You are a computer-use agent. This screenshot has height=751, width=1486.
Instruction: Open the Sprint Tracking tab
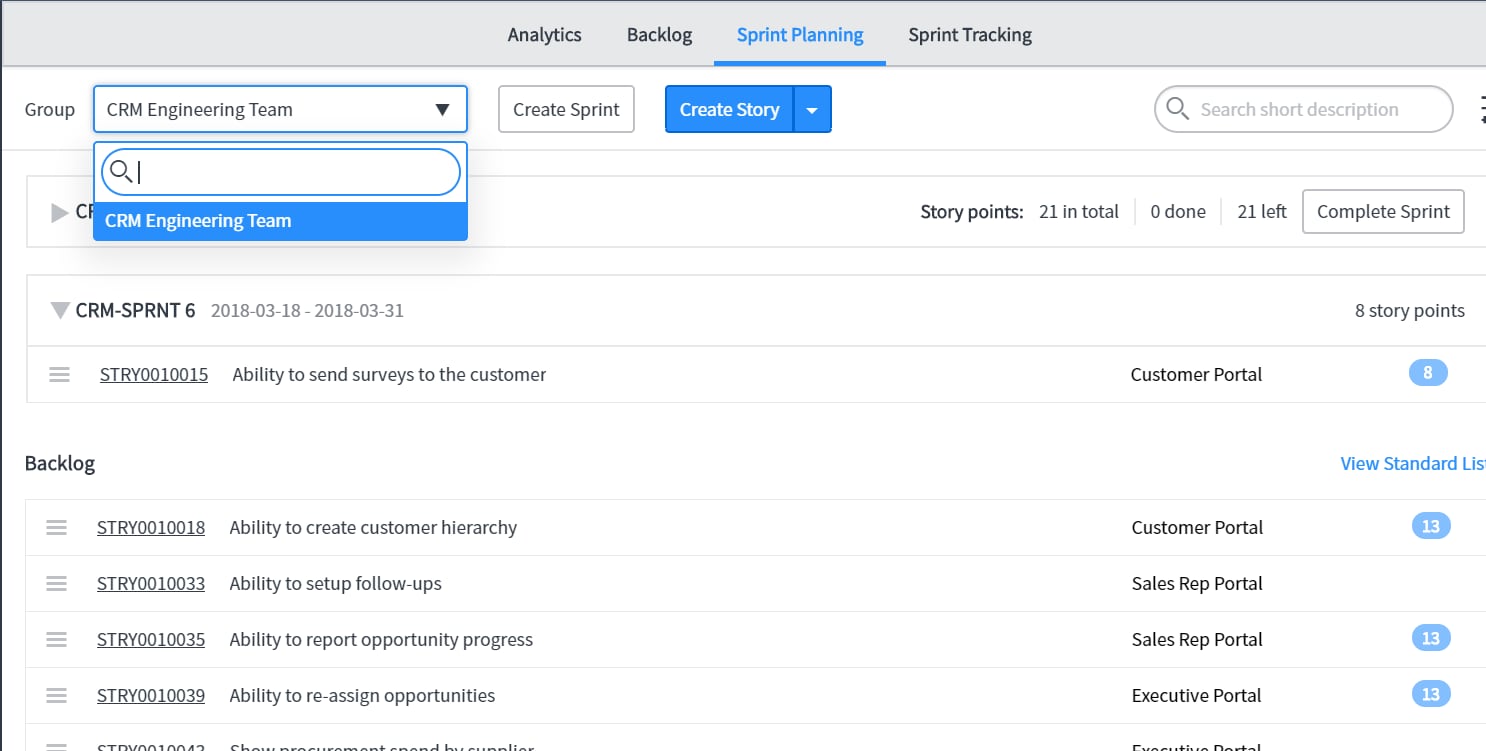(969, 34)
